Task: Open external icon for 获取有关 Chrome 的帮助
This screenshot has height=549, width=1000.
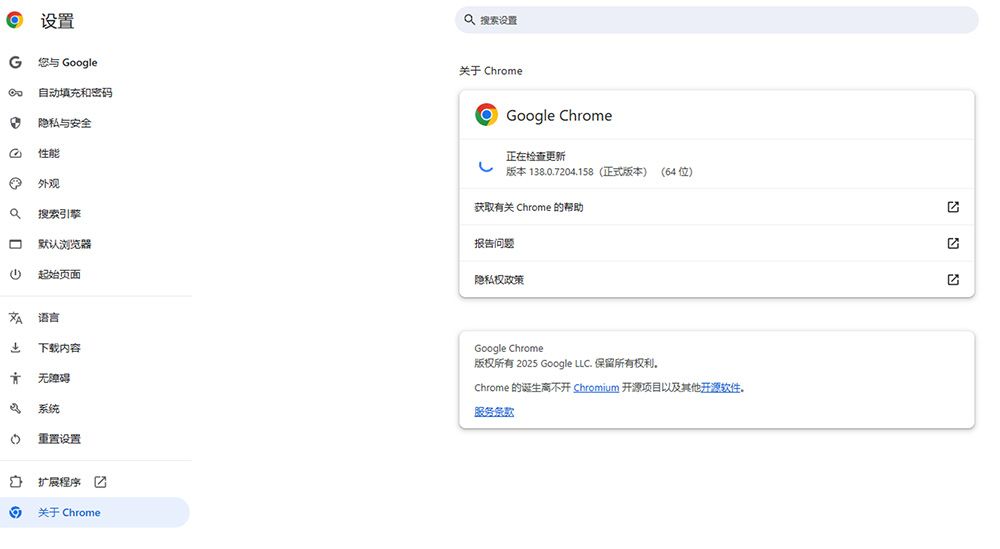Action: tap(953, 207)
